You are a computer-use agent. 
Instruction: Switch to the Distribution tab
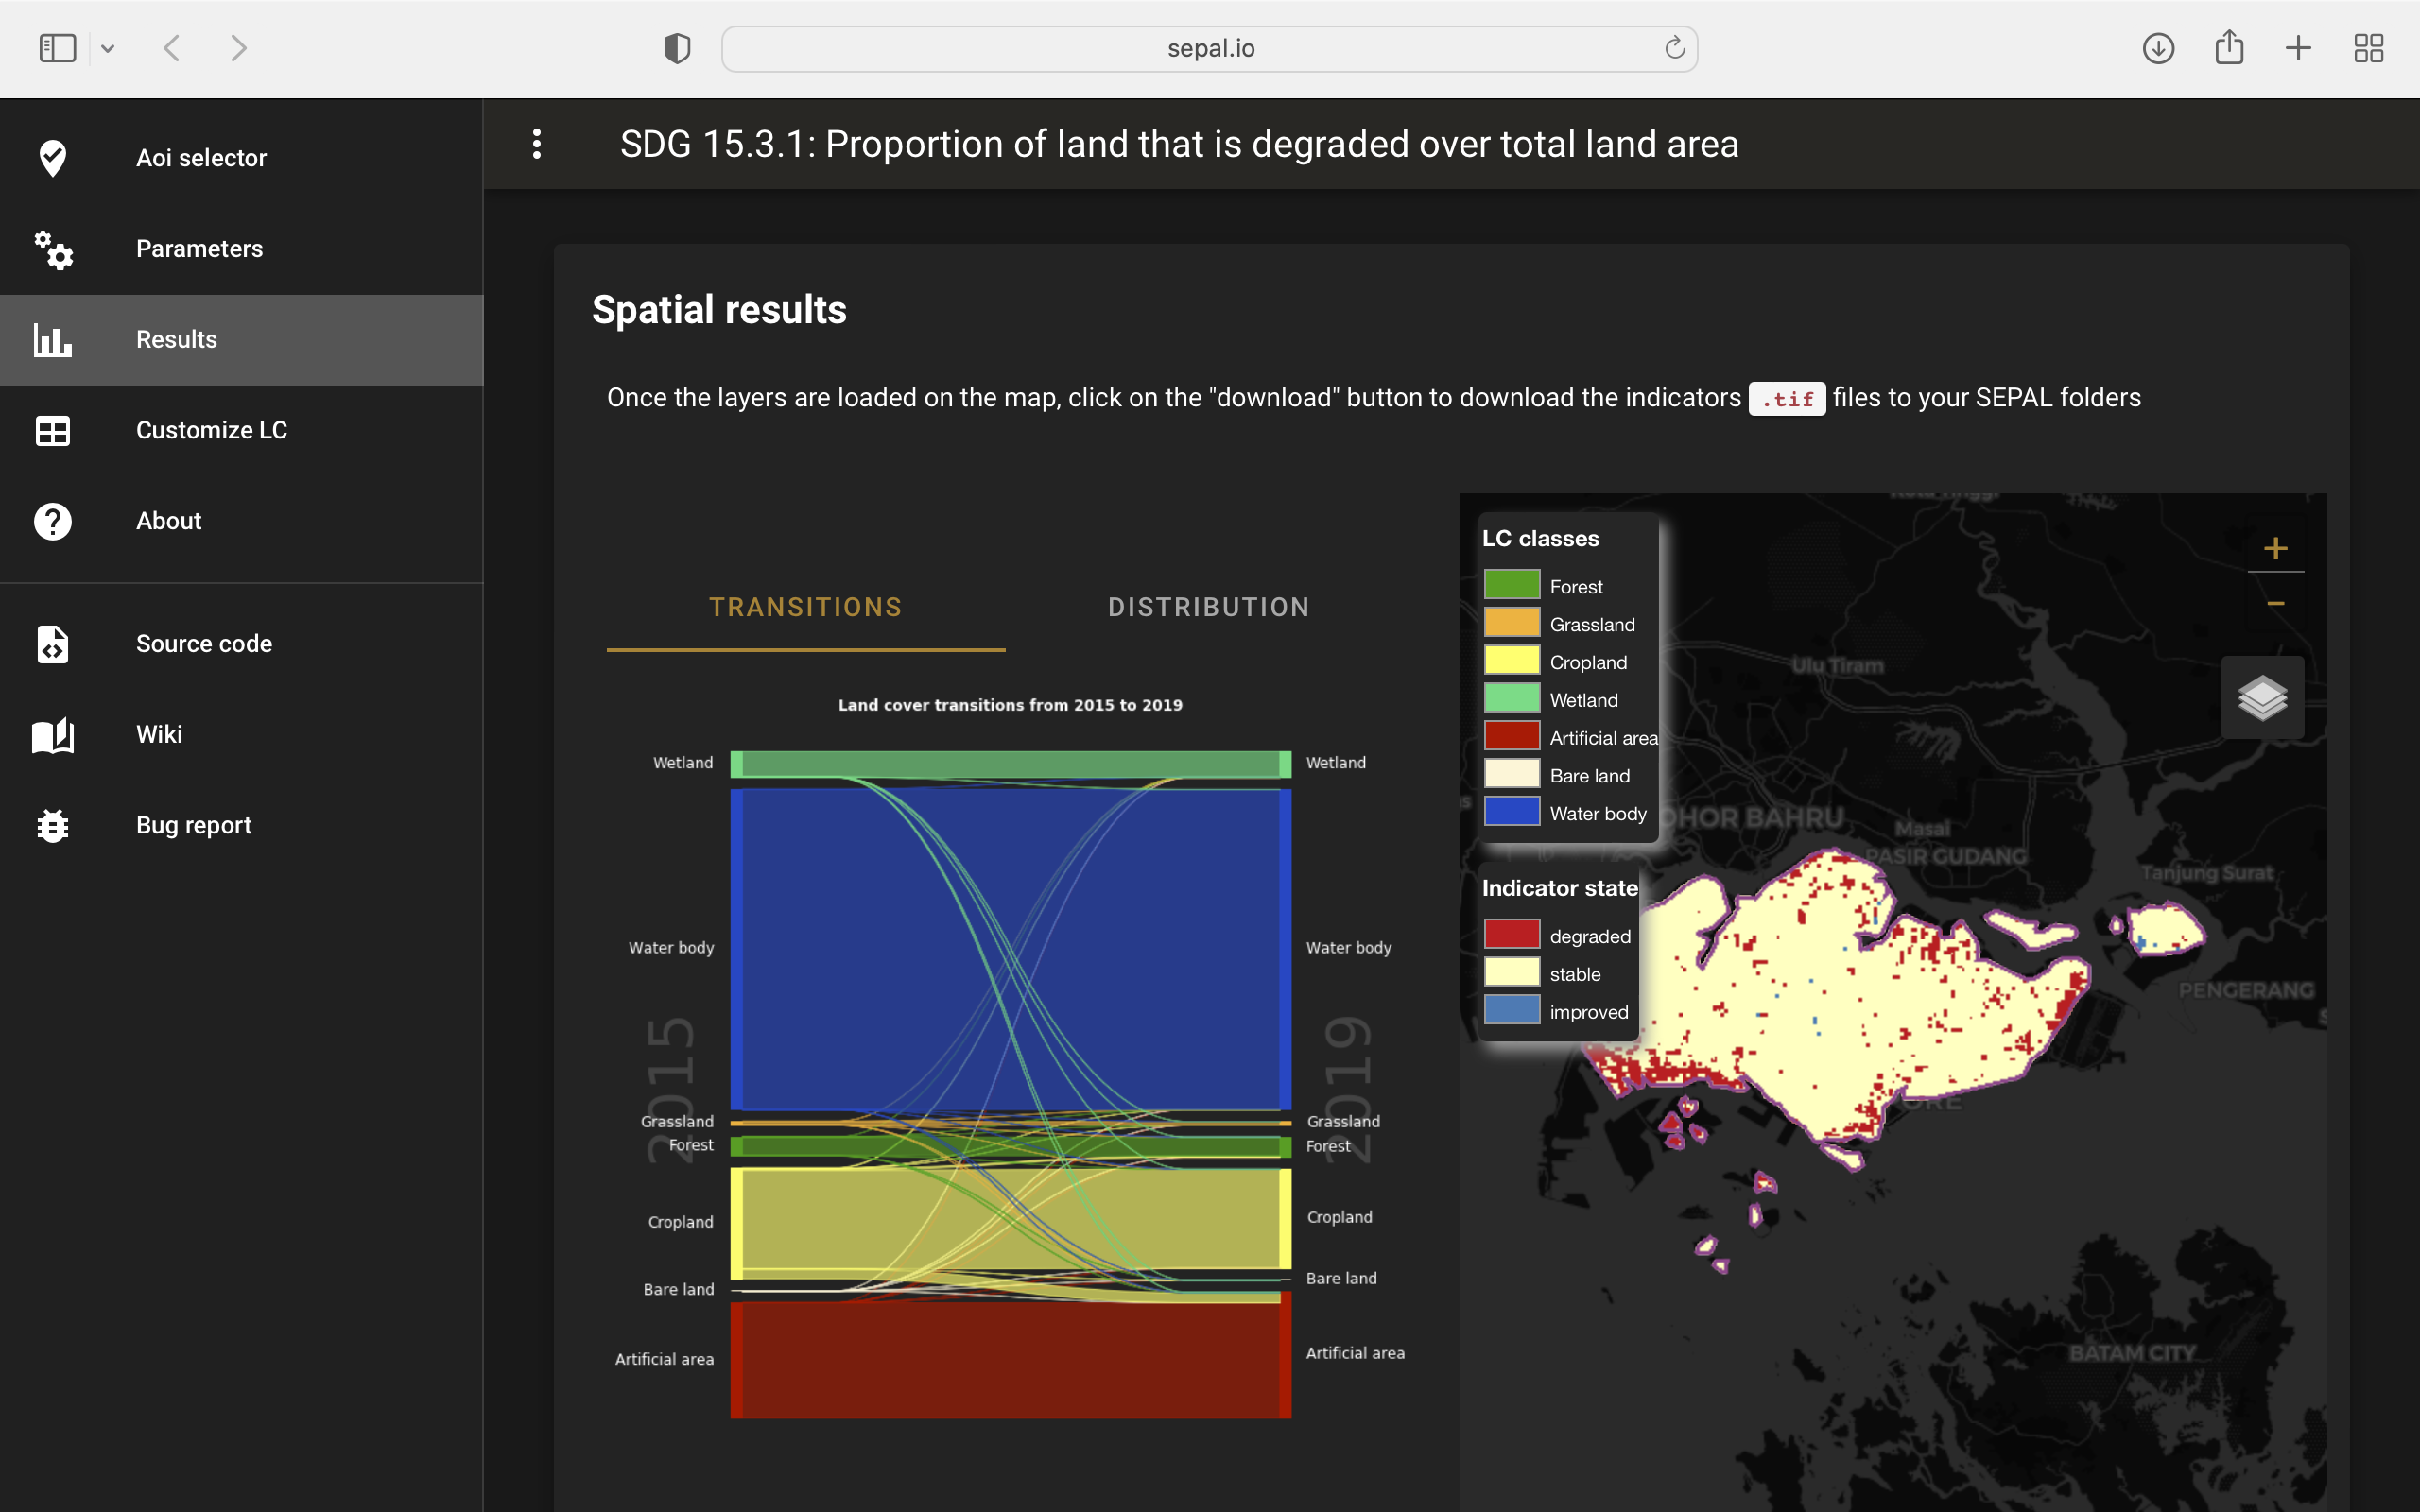click(1208, 607)
